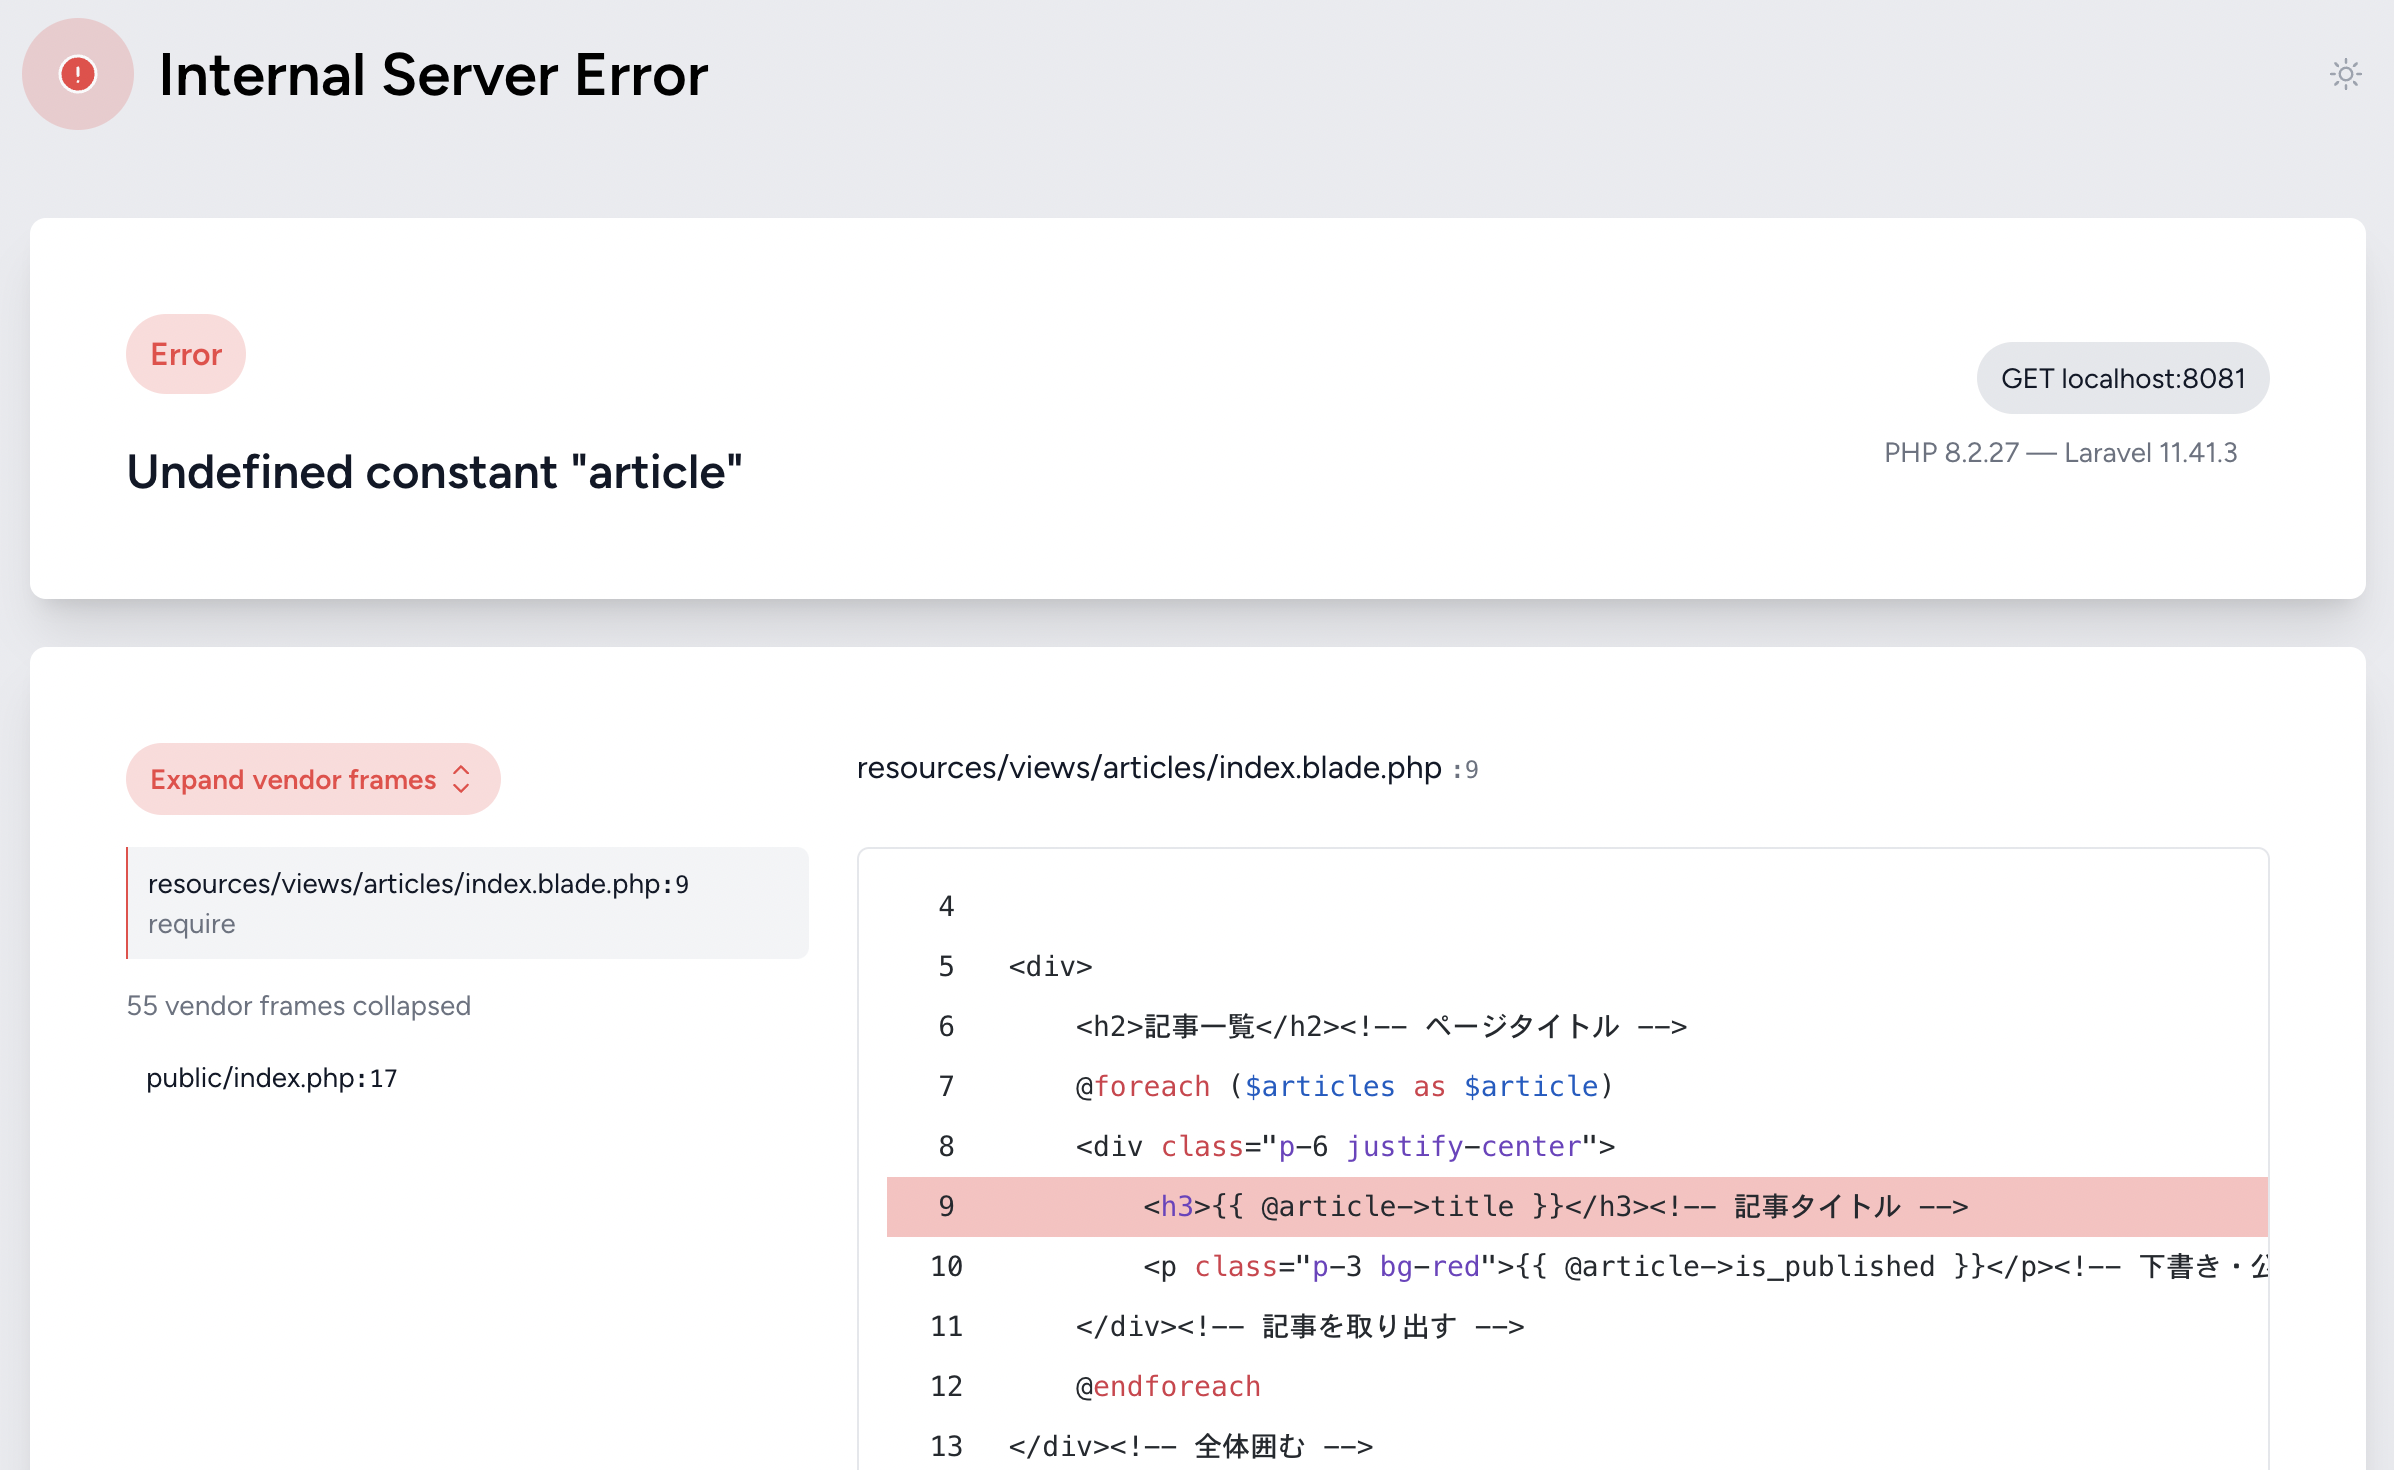The width and height of the screenshot is (2394, 1470).
Task: Click the require label under first frame
Action: [x=192, y=924]
